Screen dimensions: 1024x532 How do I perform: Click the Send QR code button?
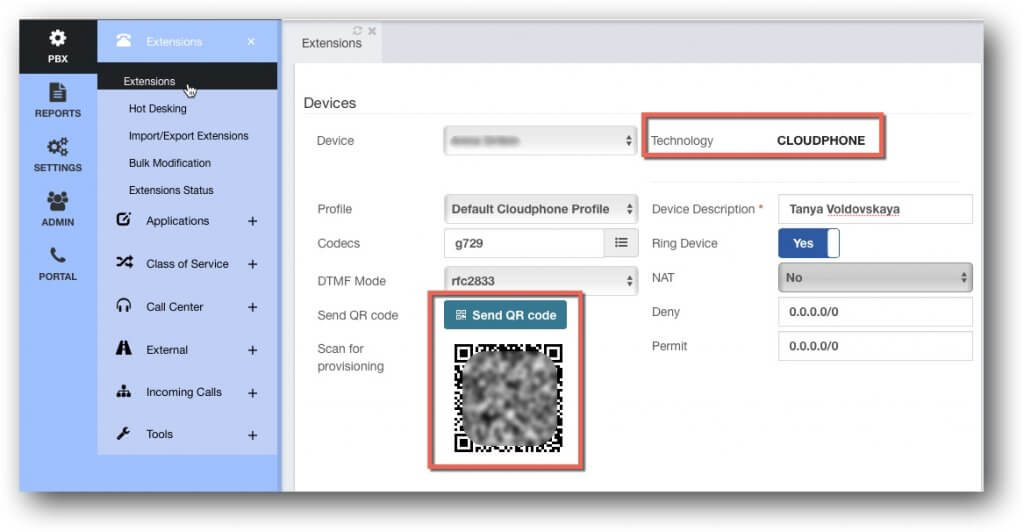(x=505, y=315)
